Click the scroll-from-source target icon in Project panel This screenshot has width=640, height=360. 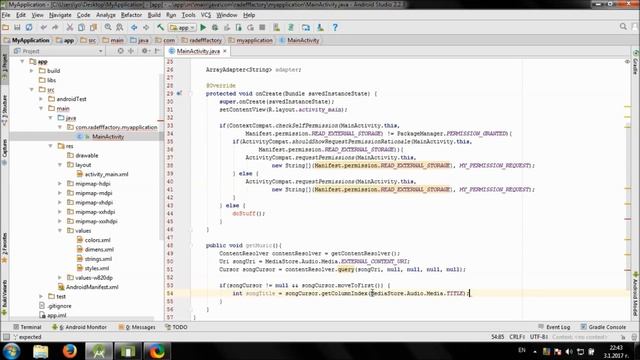click(120, 51)
